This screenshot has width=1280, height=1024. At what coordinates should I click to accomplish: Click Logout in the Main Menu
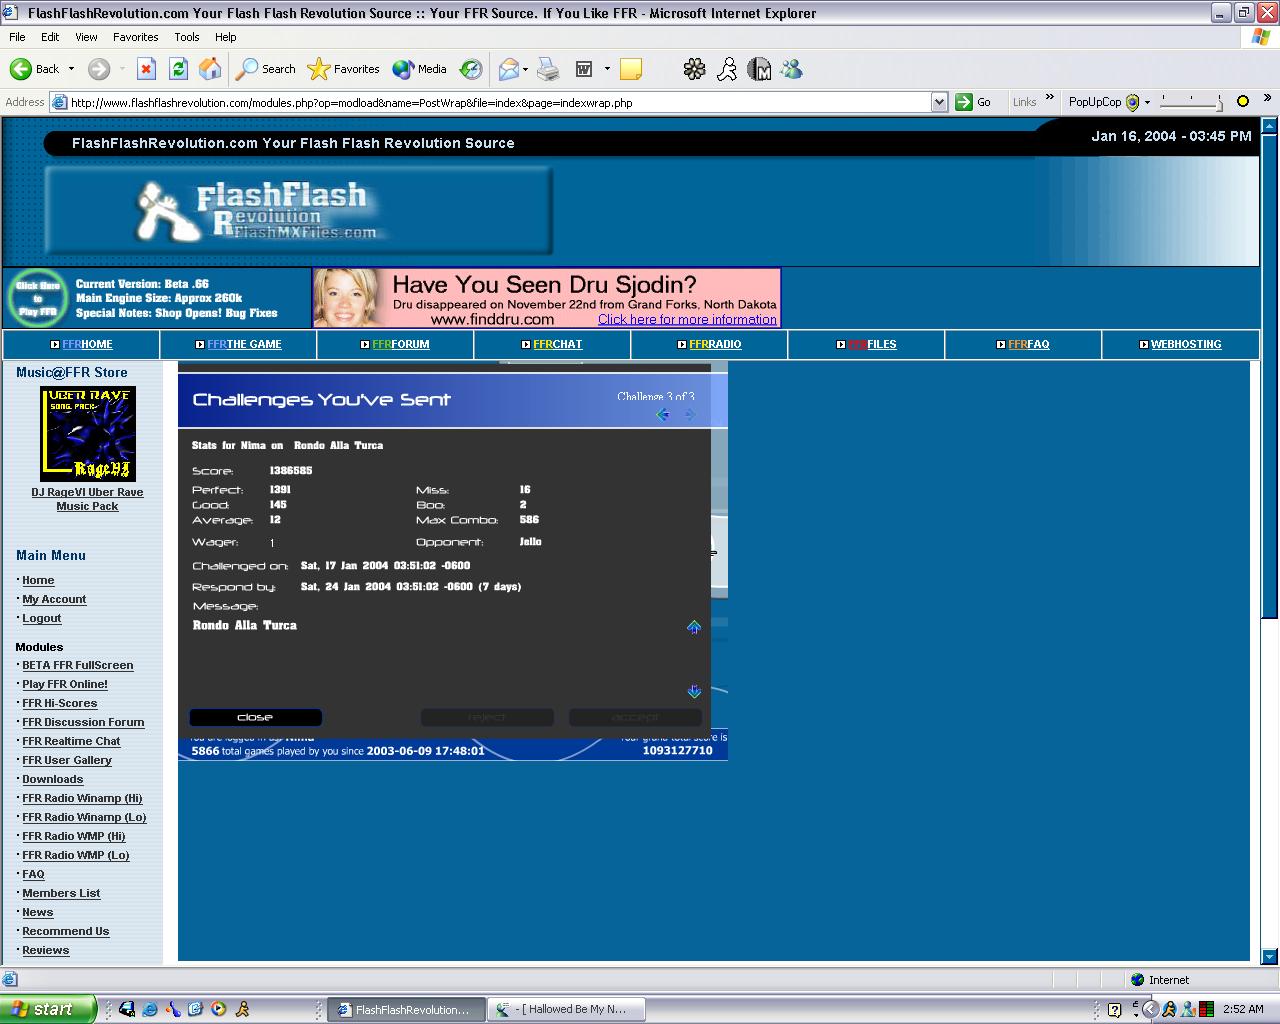point(42,618)
